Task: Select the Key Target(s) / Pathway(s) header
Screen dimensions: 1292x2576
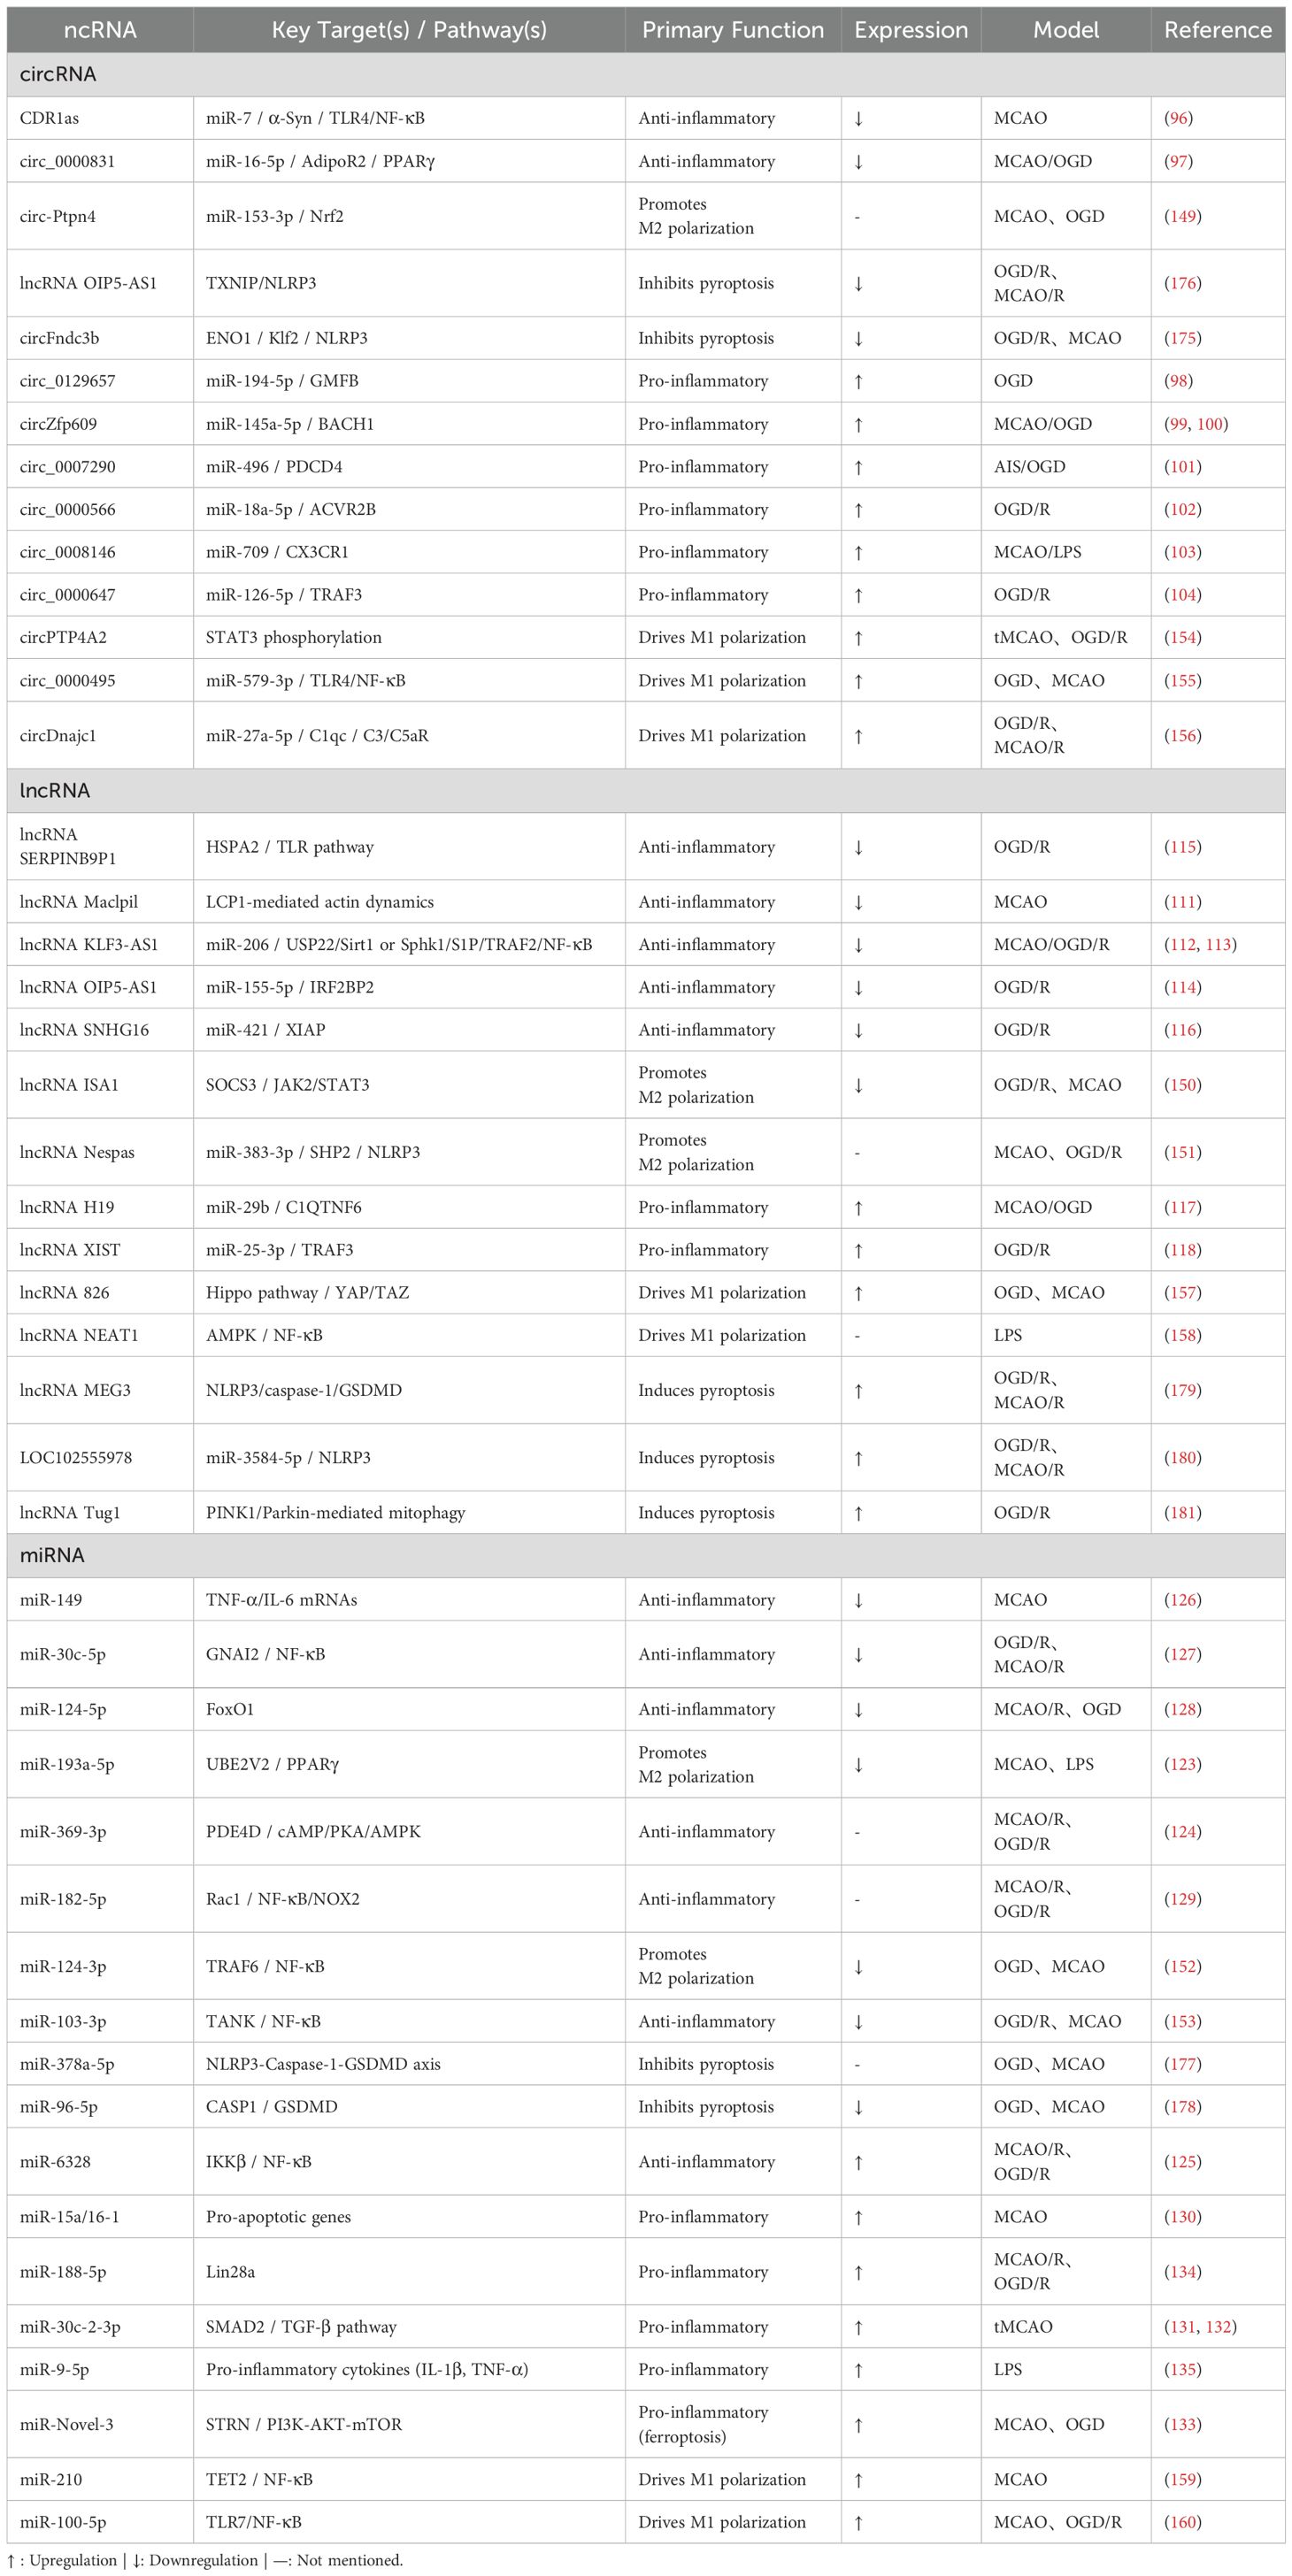Action: [409, 30]
